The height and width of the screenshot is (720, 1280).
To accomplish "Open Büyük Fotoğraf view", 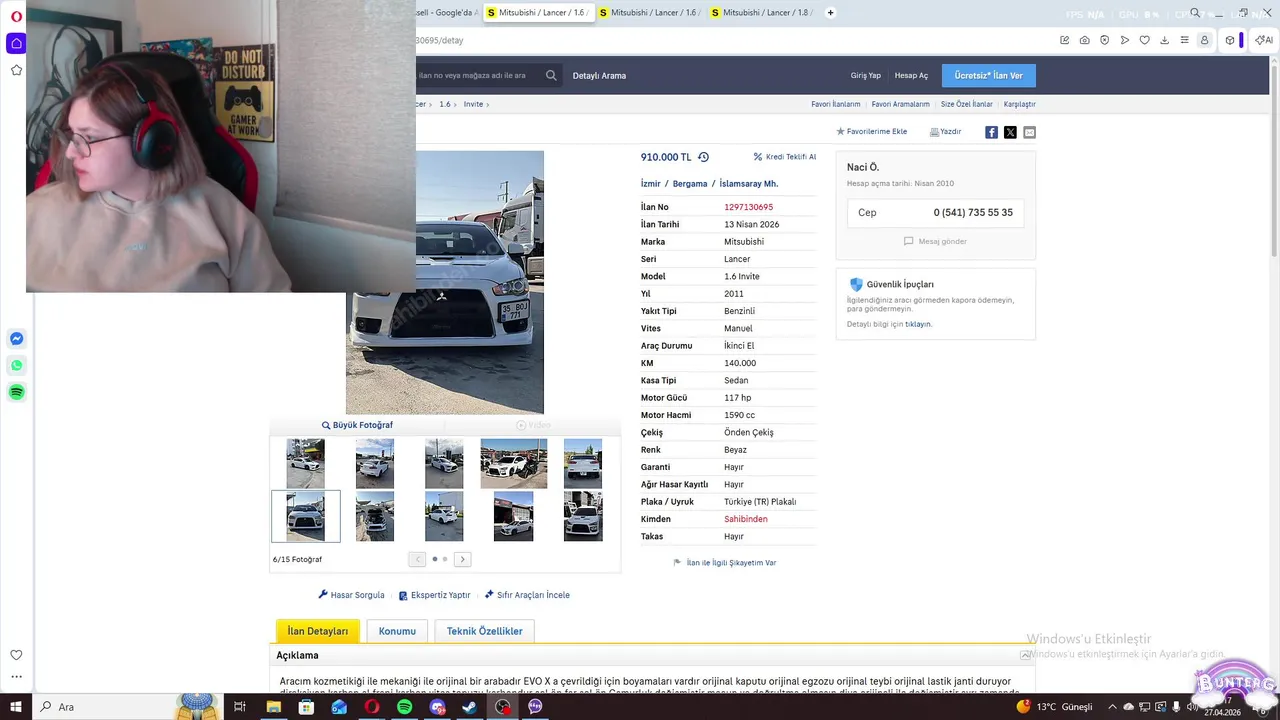I will 357,425.
